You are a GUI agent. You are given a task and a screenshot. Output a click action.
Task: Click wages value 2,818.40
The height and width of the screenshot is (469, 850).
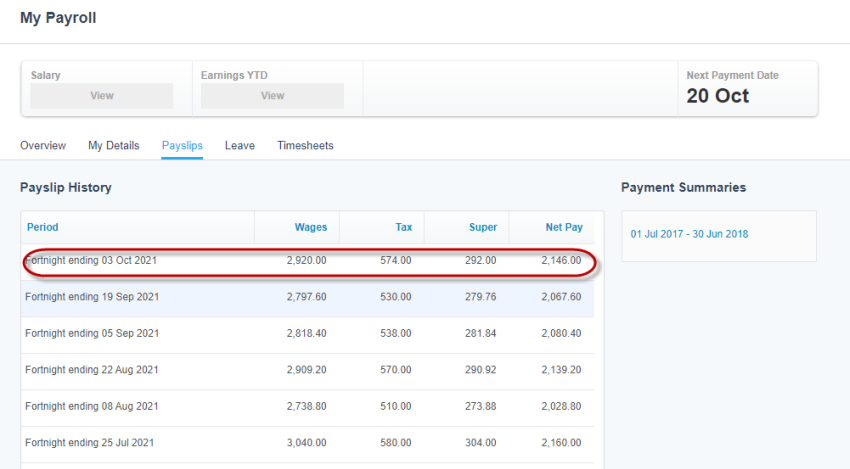306,333
